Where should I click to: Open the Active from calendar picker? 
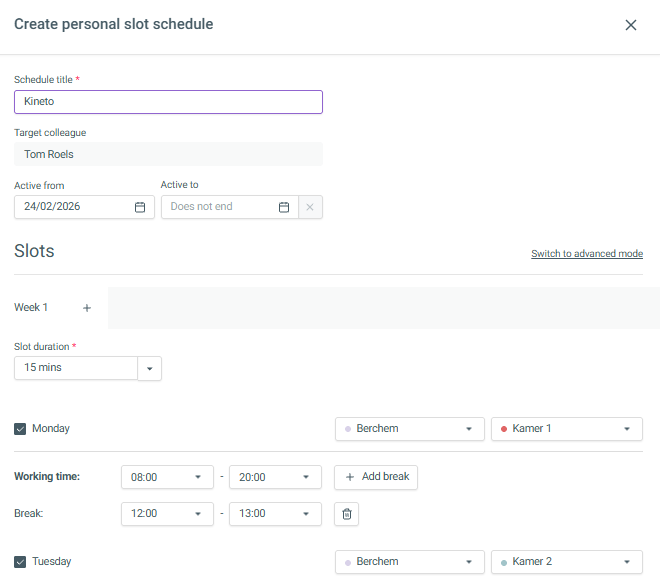[x=140, y=207]
